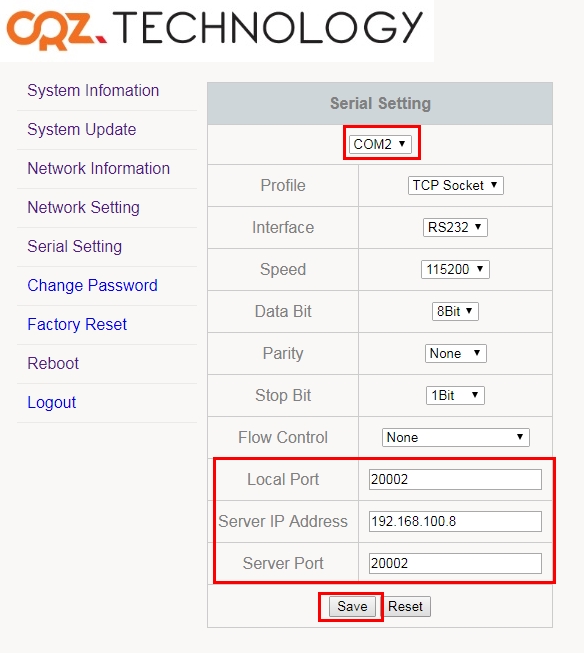This screenshot has height=653, width=584.
Task: Open the Data Bit 8Bit dropdown
Action: coord(455,312)
